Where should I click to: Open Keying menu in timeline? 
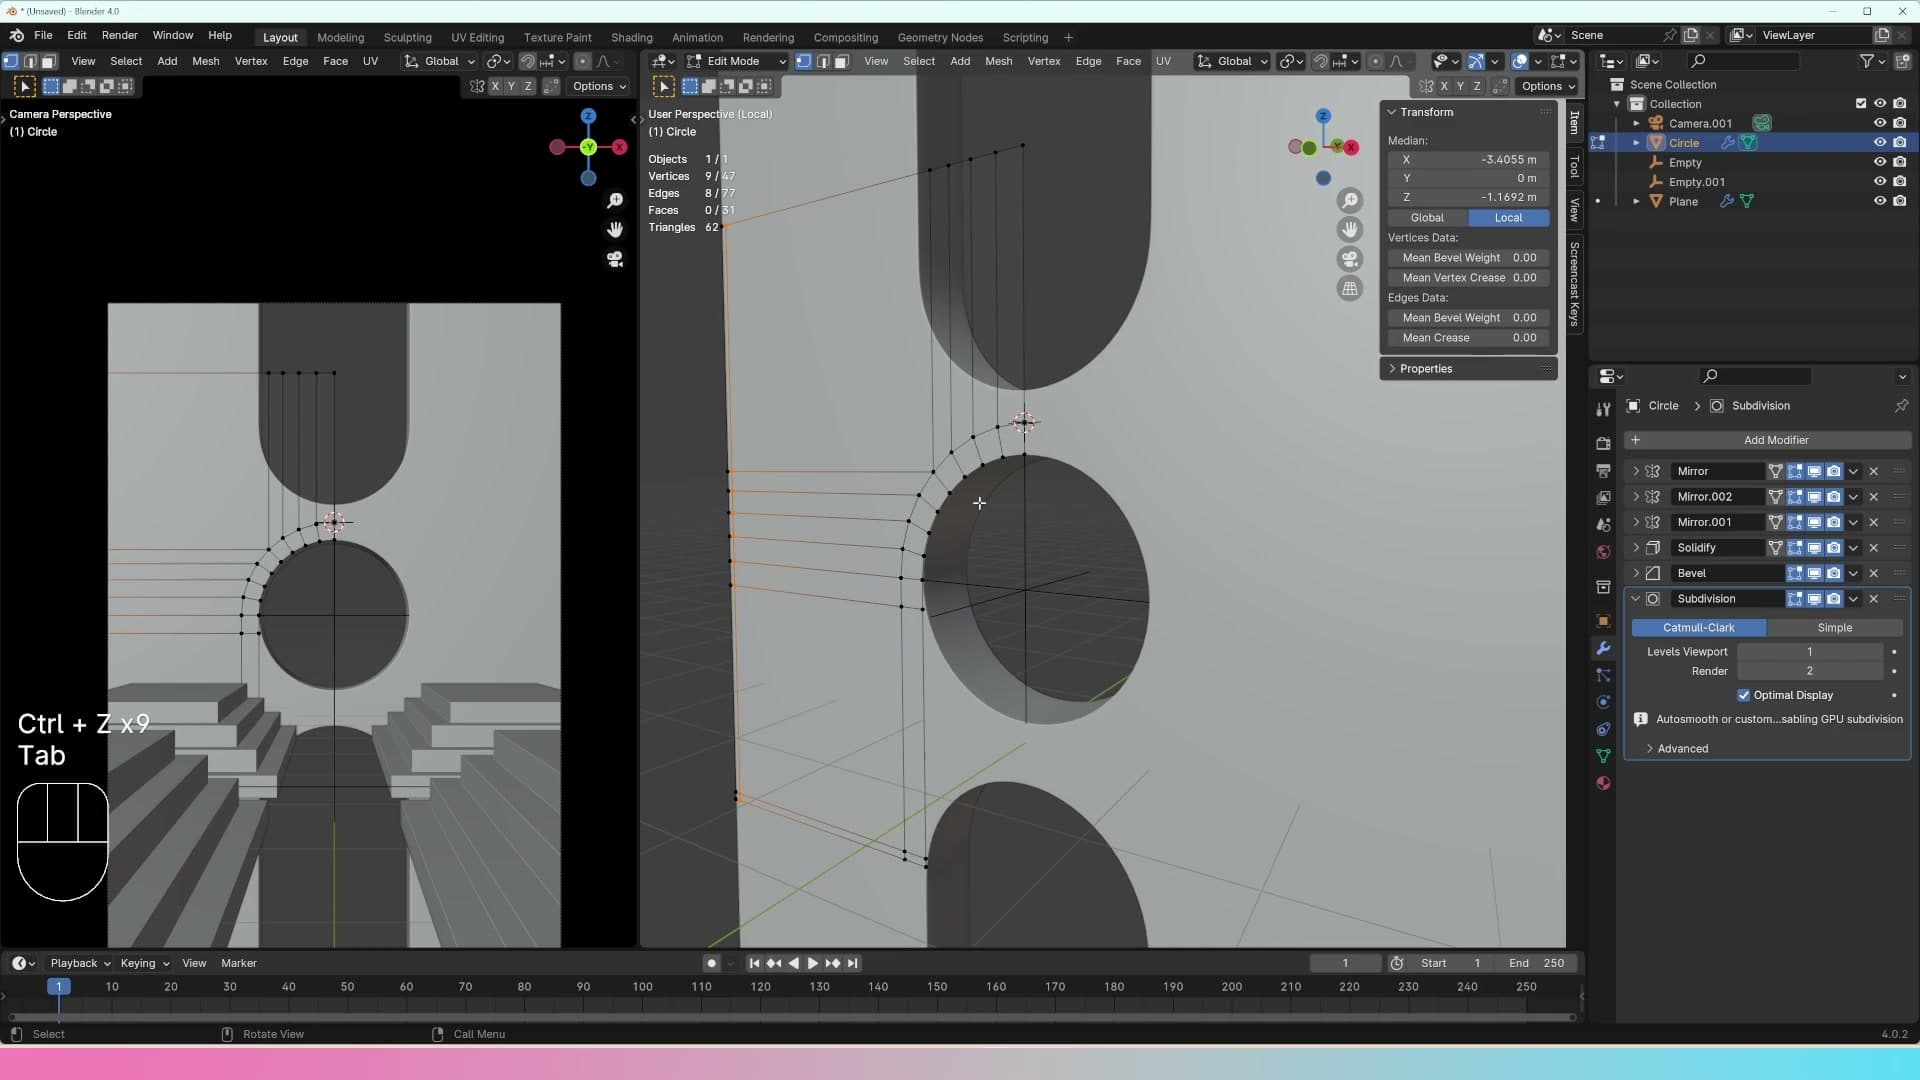(x=144, y=963)
